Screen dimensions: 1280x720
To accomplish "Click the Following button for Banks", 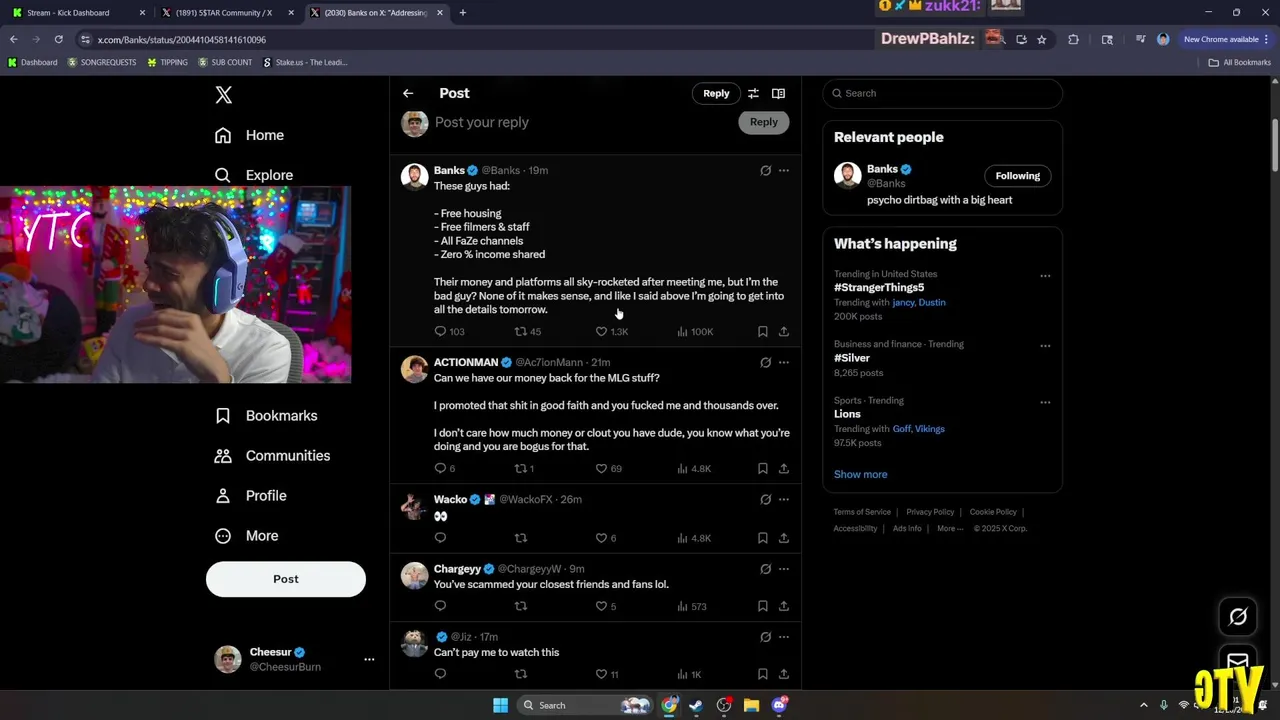I will tap(1018, 176).
